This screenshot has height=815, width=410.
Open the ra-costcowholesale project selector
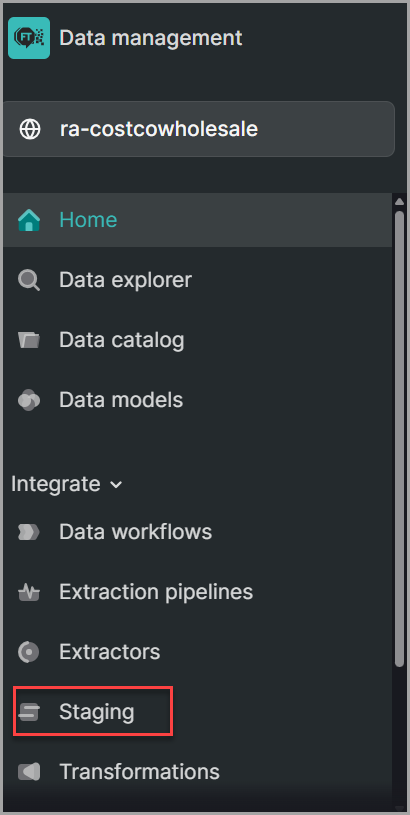[x=199, y=129]
